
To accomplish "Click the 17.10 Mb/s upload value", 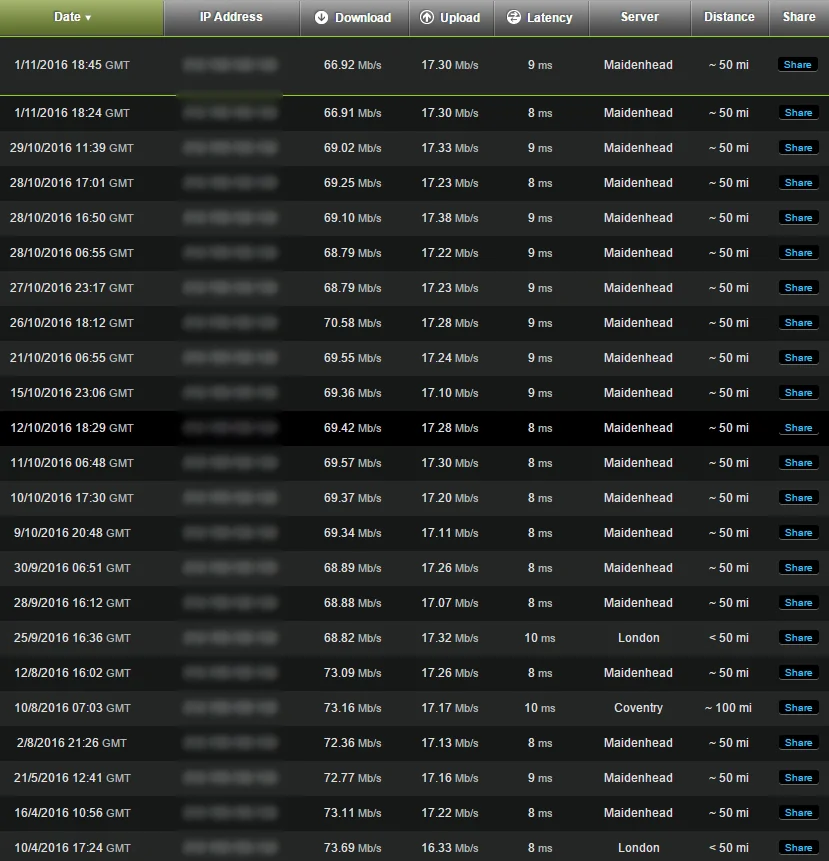I will [450, 393].
